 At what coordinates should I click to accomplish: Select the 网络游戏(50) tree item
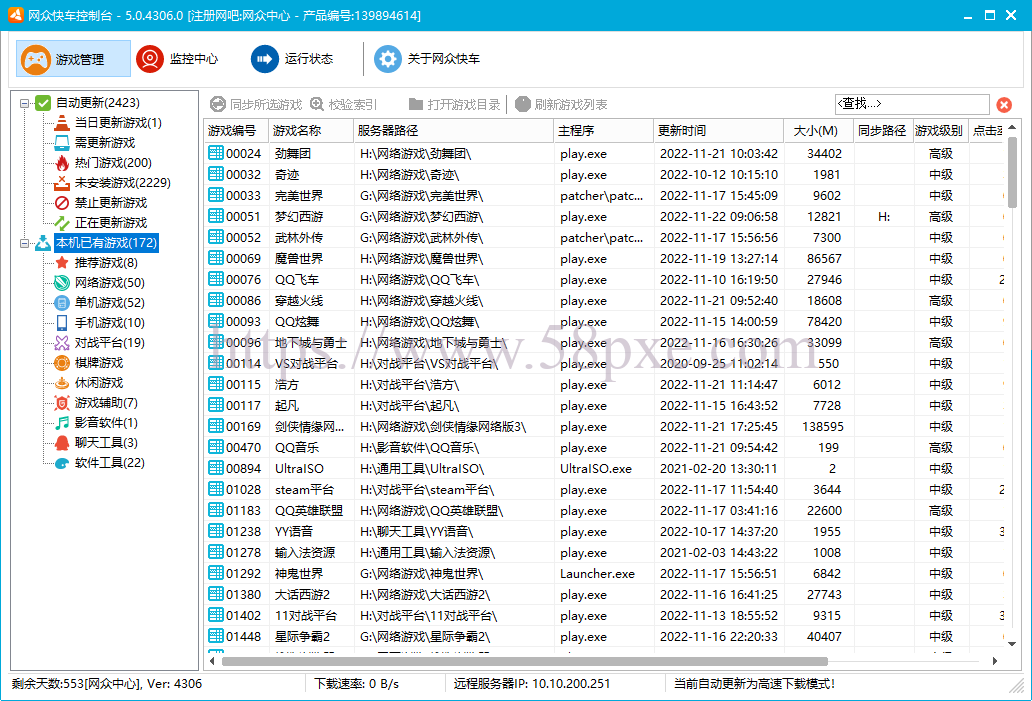click(x=110, y=283)
